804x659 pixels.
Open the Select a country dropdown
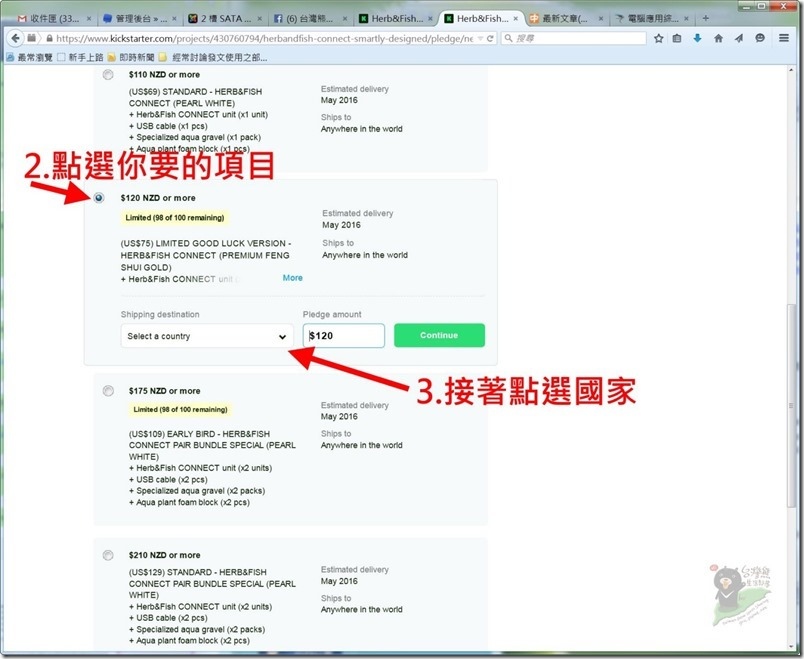tap(207, 336)
